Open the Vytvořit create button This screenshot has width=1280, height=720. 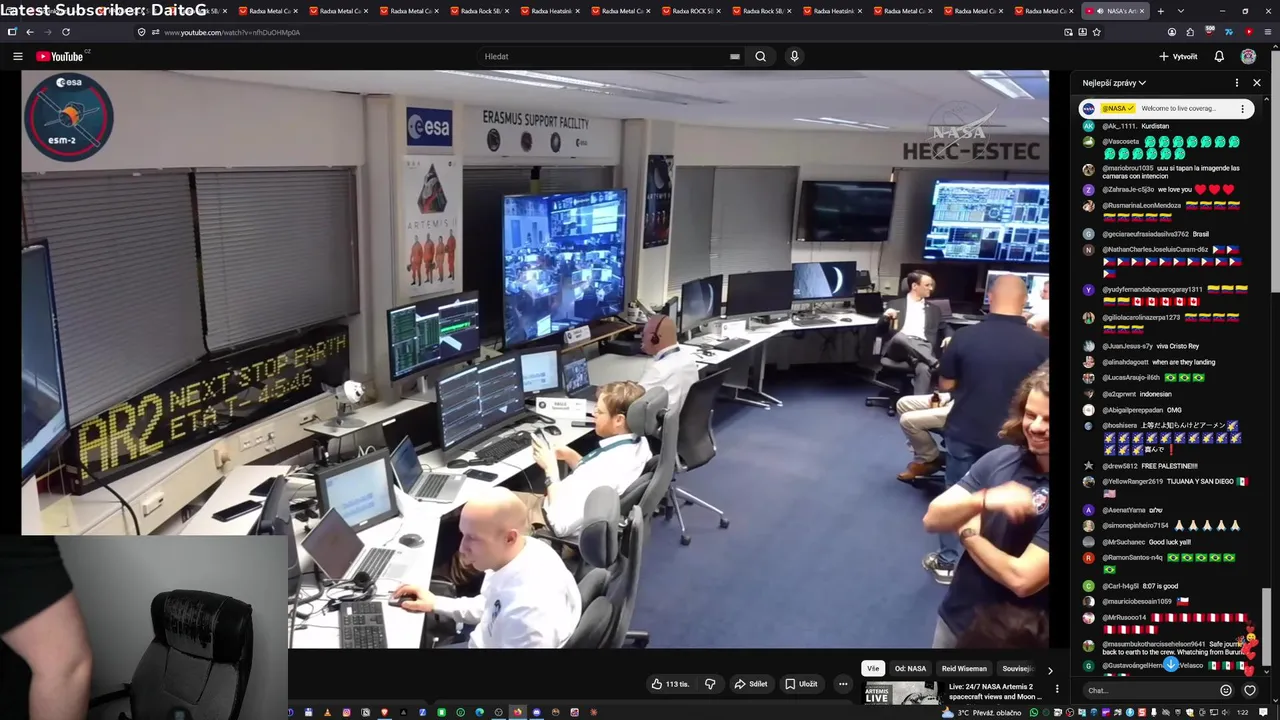1178,56
